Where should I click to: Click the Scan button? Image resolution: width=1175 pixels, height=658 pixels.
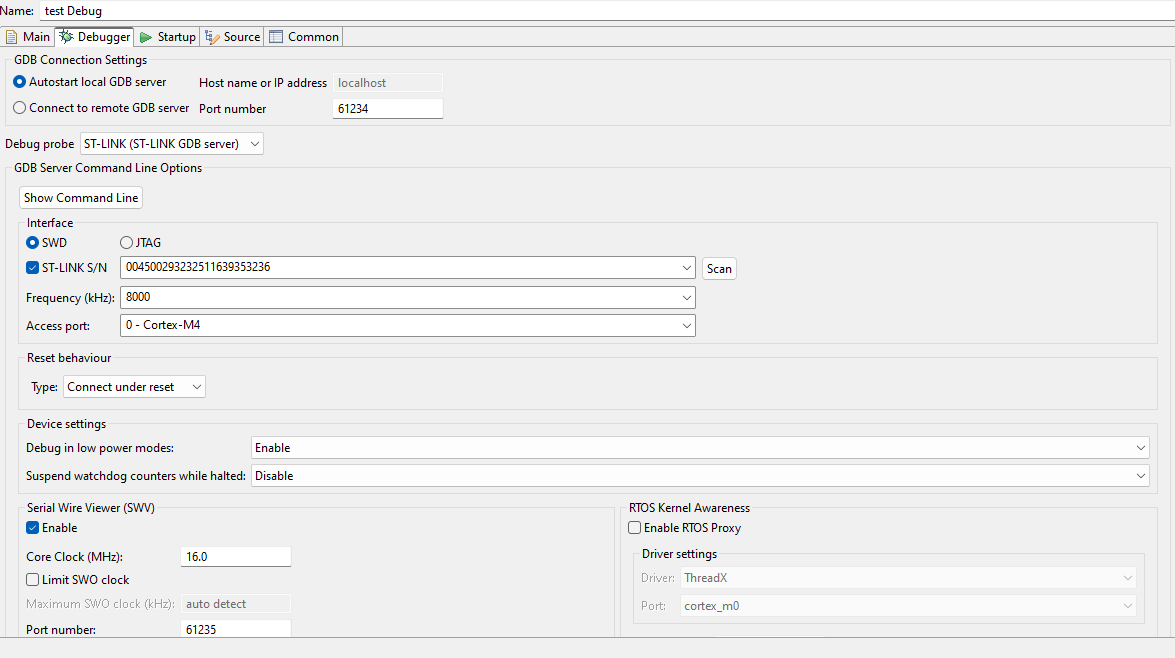point(719,269)
